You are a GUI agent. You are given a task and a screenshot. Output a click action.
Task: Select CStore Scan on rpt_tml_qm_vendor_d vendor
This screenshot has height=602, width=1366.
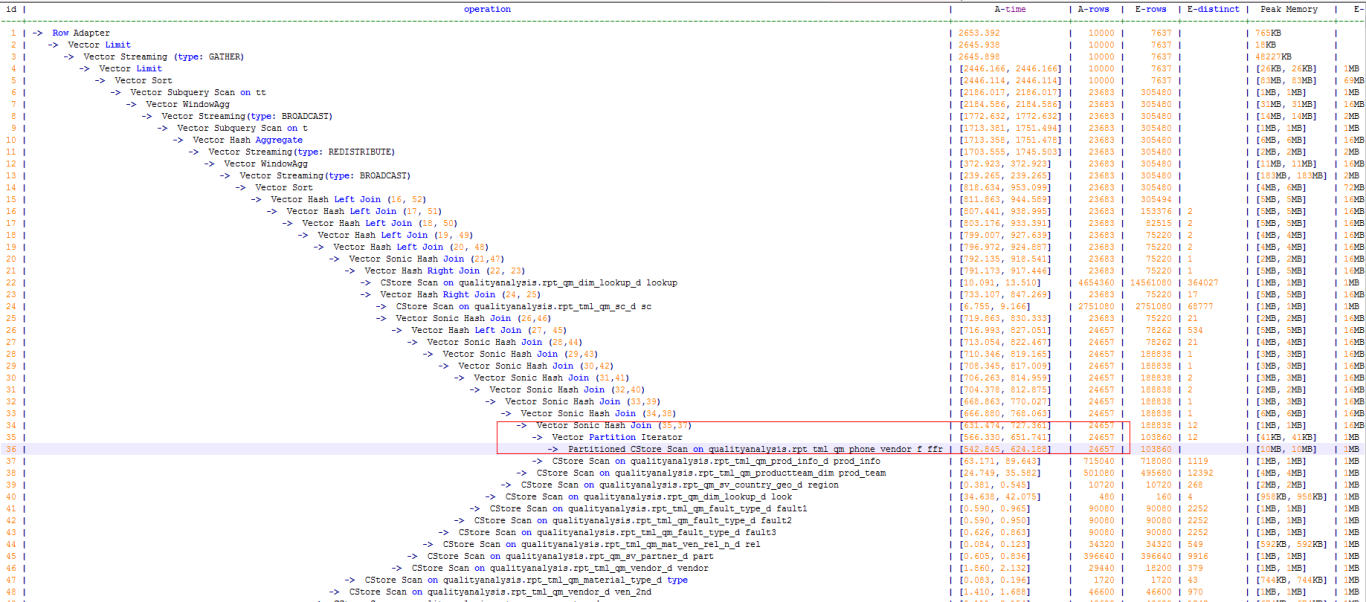[550, 568]
